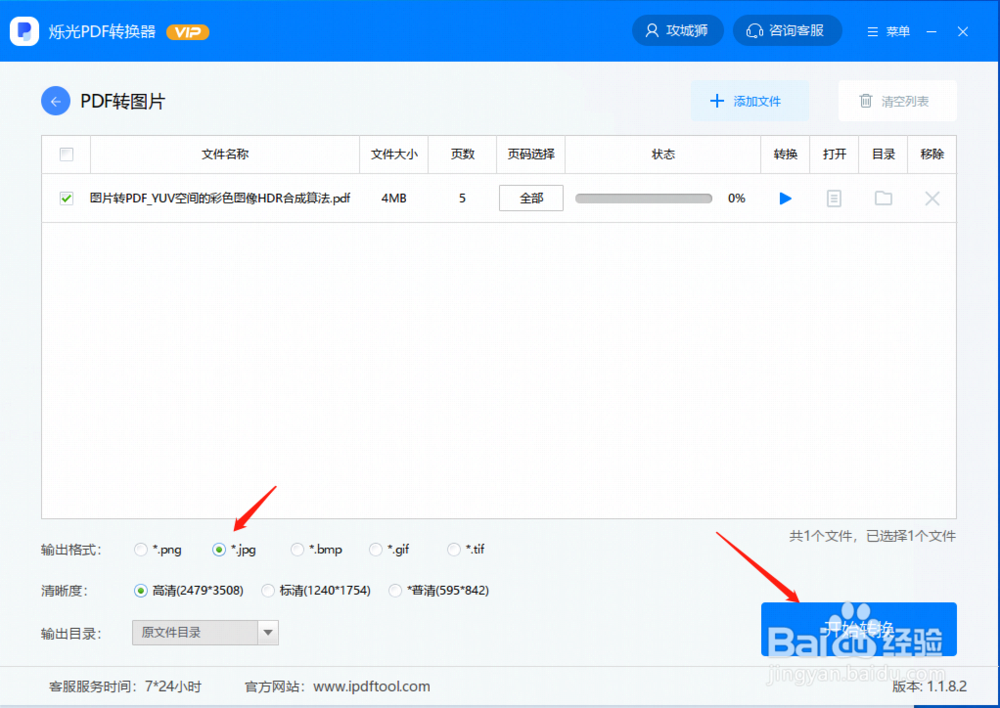This screenshot has height=708, width=1000.
Task: Select the *.png output format
Action: pyautogui.click(x=140, y=549)
